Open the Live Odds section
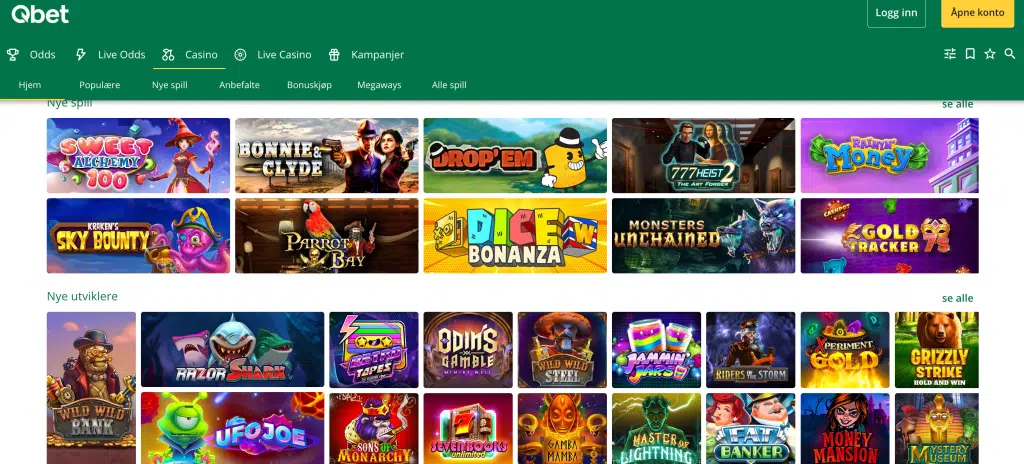Image resolution: width=1024 pixels, height=464 pixels. point(121,55)
